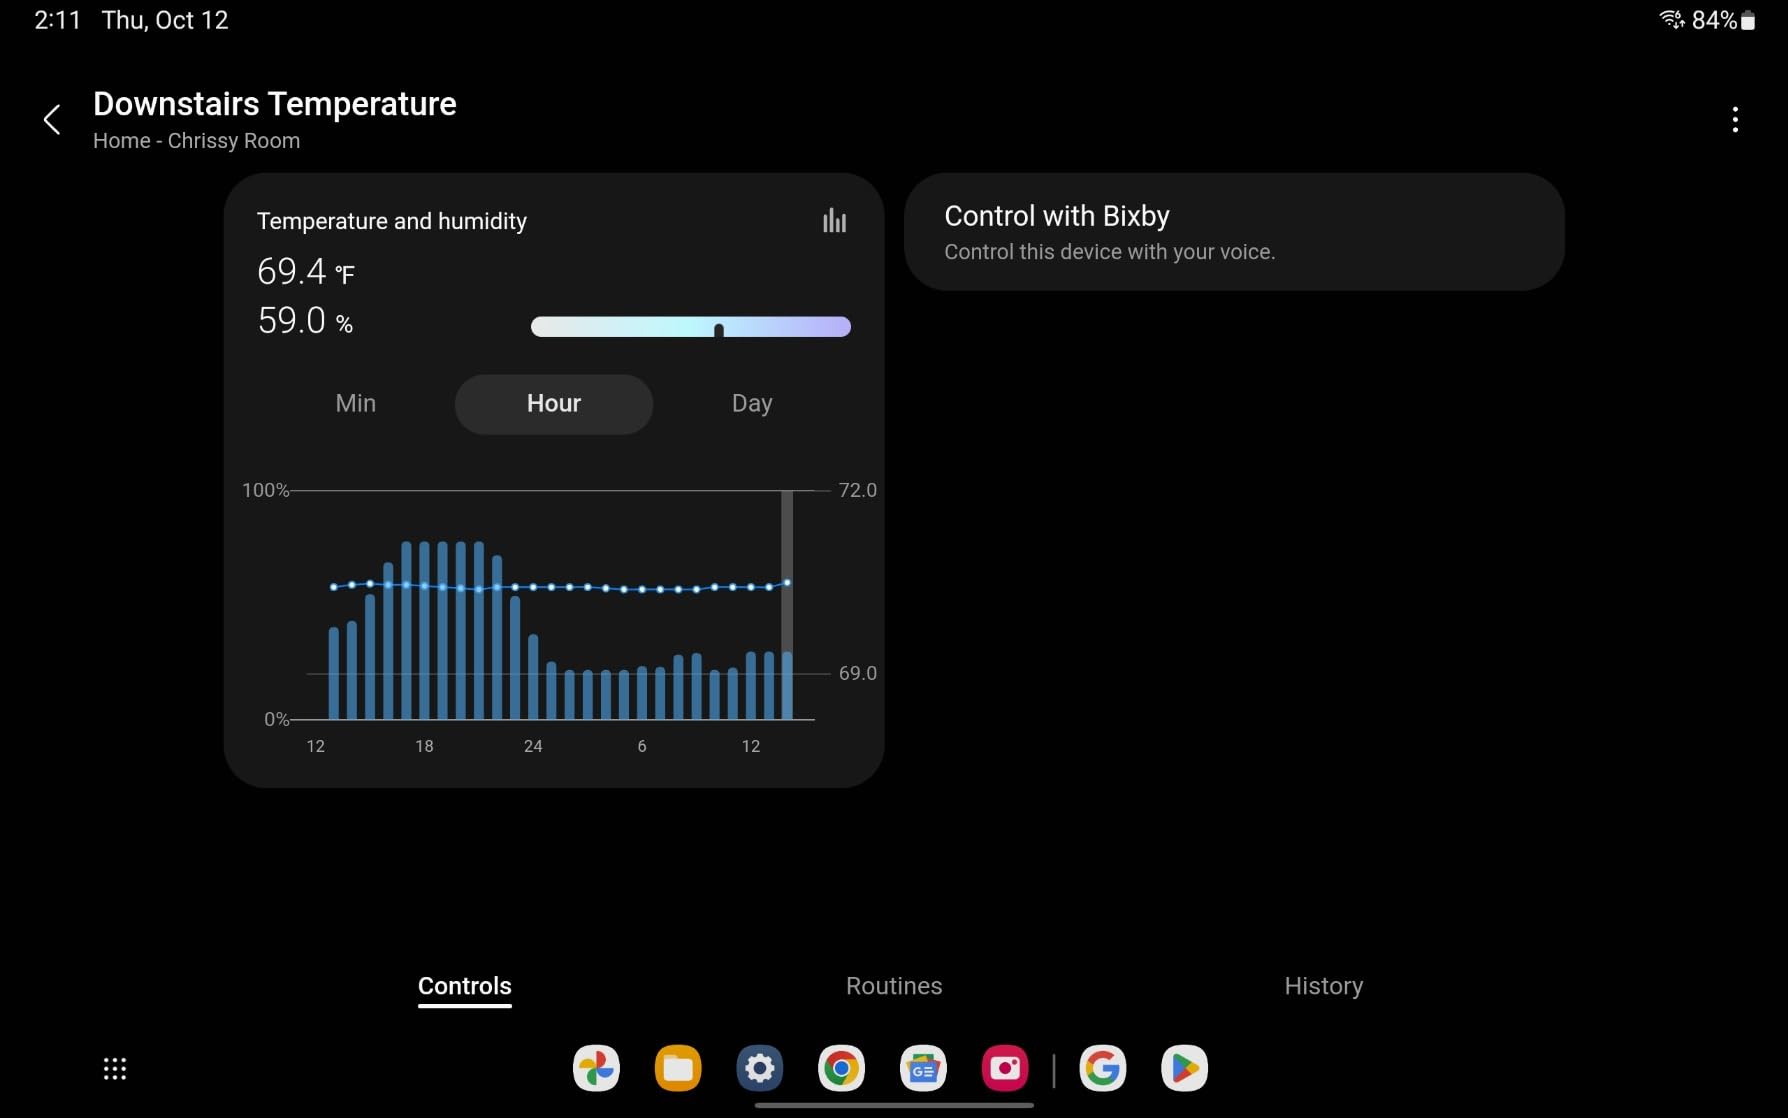
Task: Tap the highlighted latest bar in chart
Action: [x=787, y=685]
